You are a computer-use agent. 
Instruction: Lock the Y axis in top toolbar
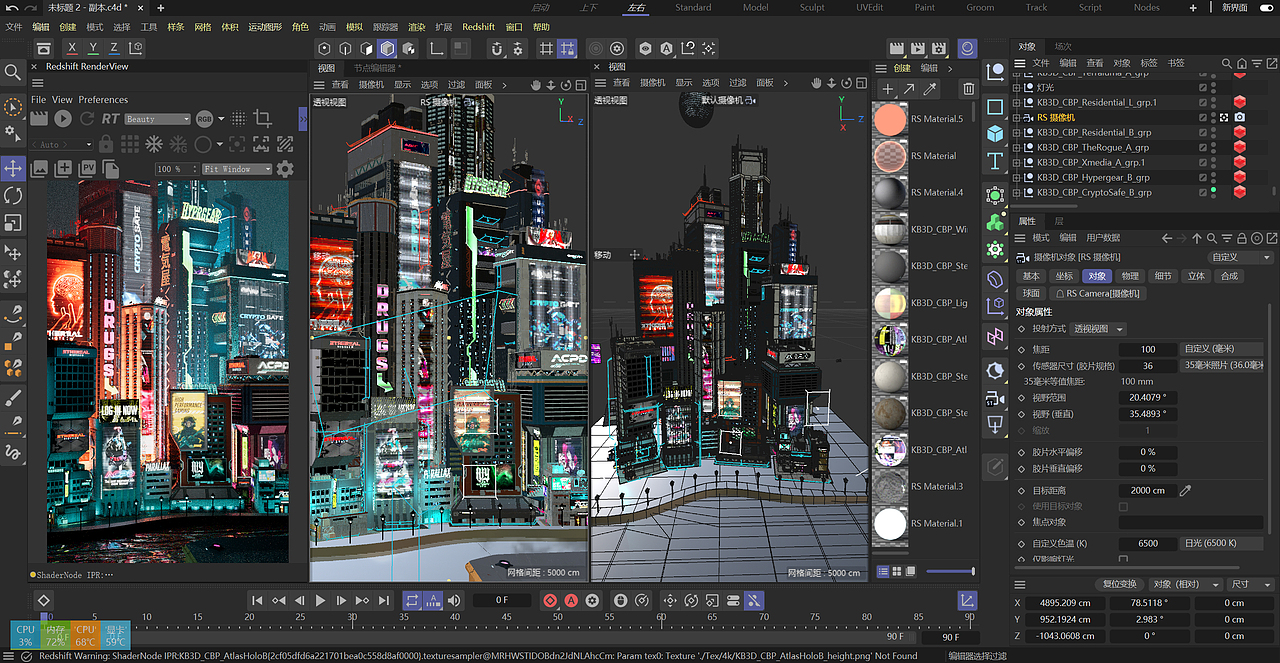coord(93,48)
